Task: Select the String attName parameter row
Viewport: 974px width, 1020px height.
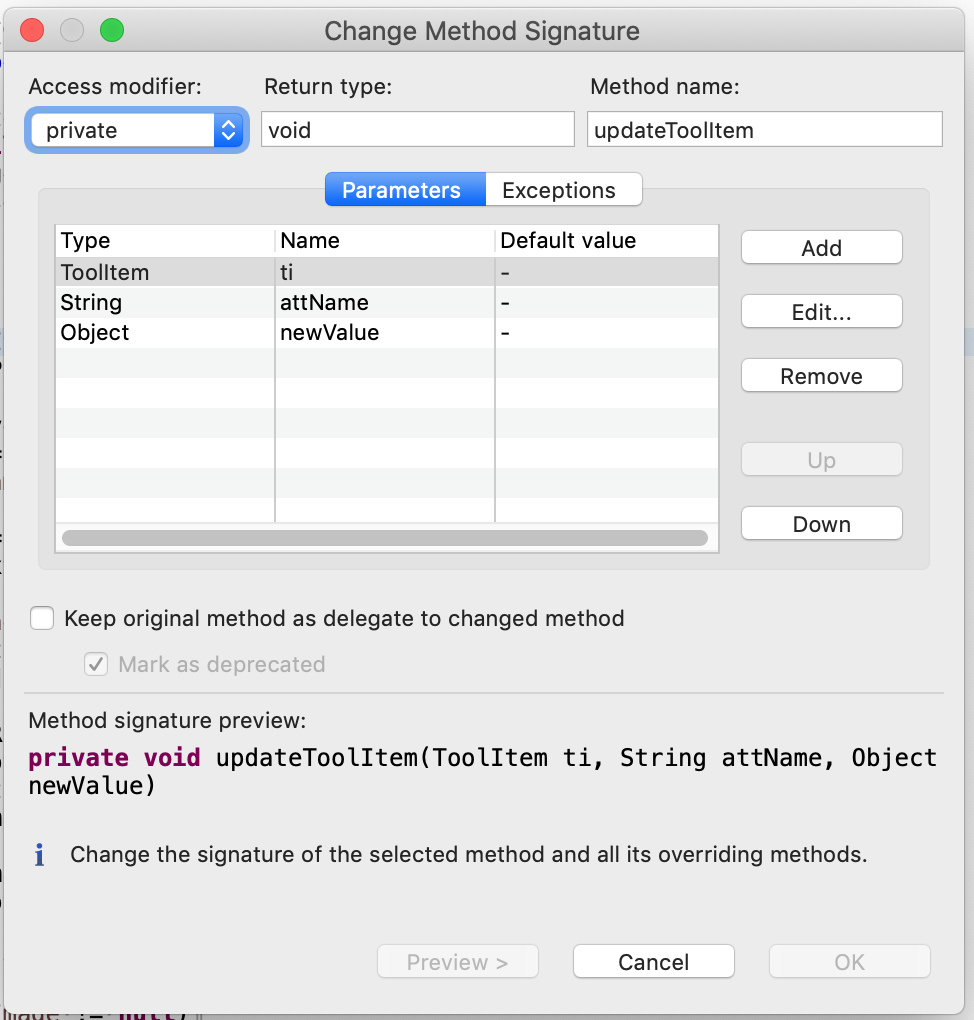Action: (x=387, y=302)
